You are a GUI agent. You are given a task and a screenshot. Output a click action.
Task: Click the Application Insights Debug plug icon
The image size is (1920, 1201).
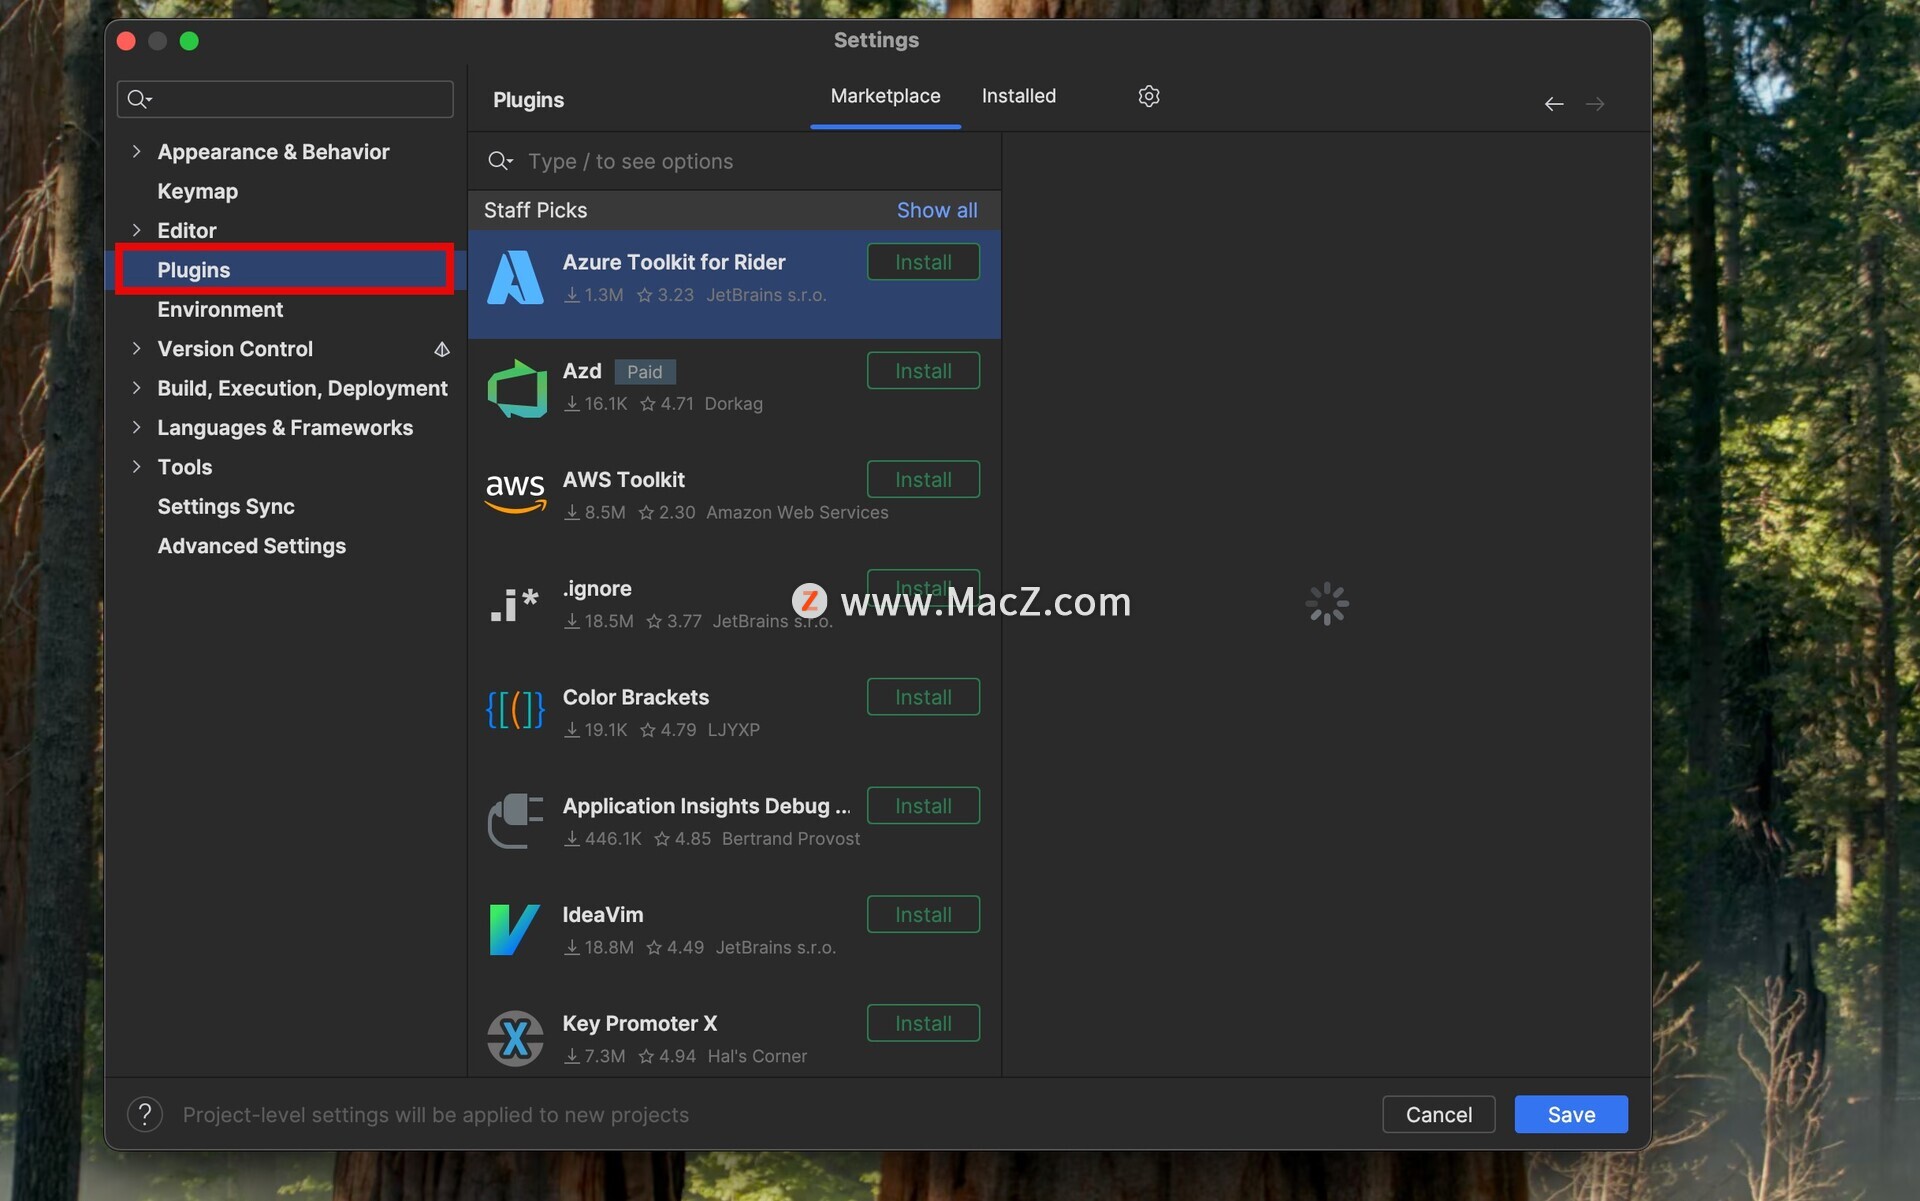515,821
